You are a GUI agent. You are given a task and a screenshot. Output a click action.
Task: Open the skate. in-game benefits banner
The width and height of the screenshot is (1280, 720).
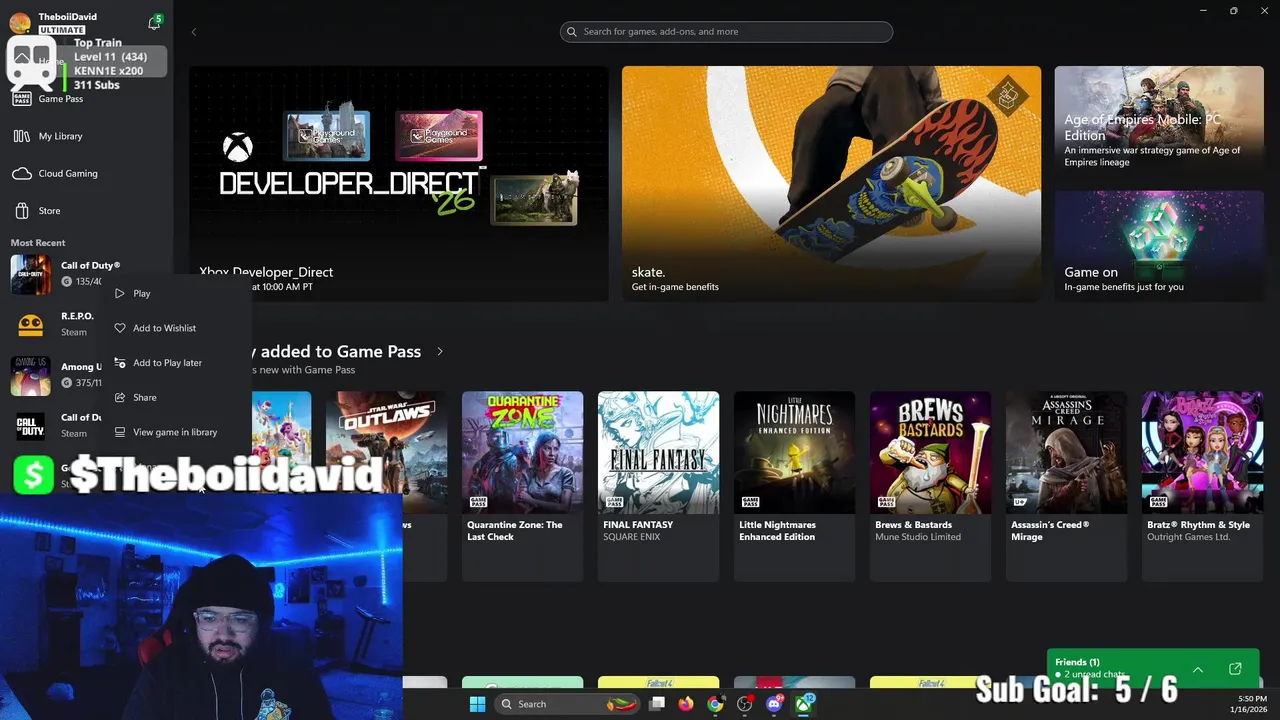[831, 183]
